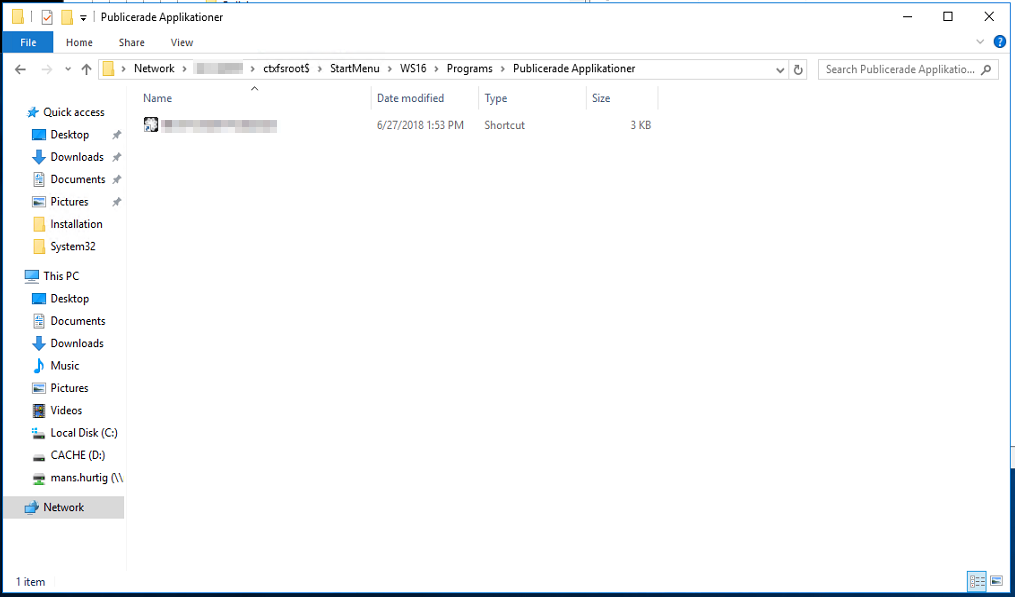
Task: Sort by Date modified column header
Action: (x=410, y=98)
